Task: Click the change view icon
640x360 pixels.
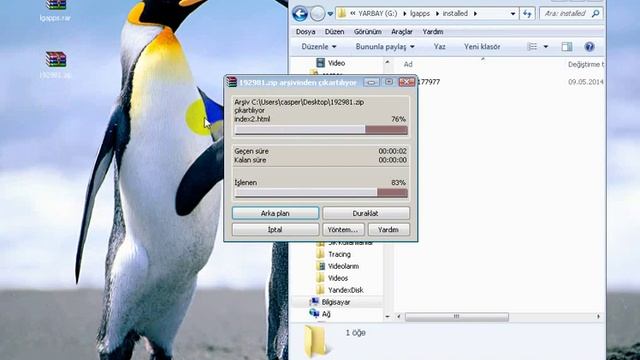Action: (532, 47)
